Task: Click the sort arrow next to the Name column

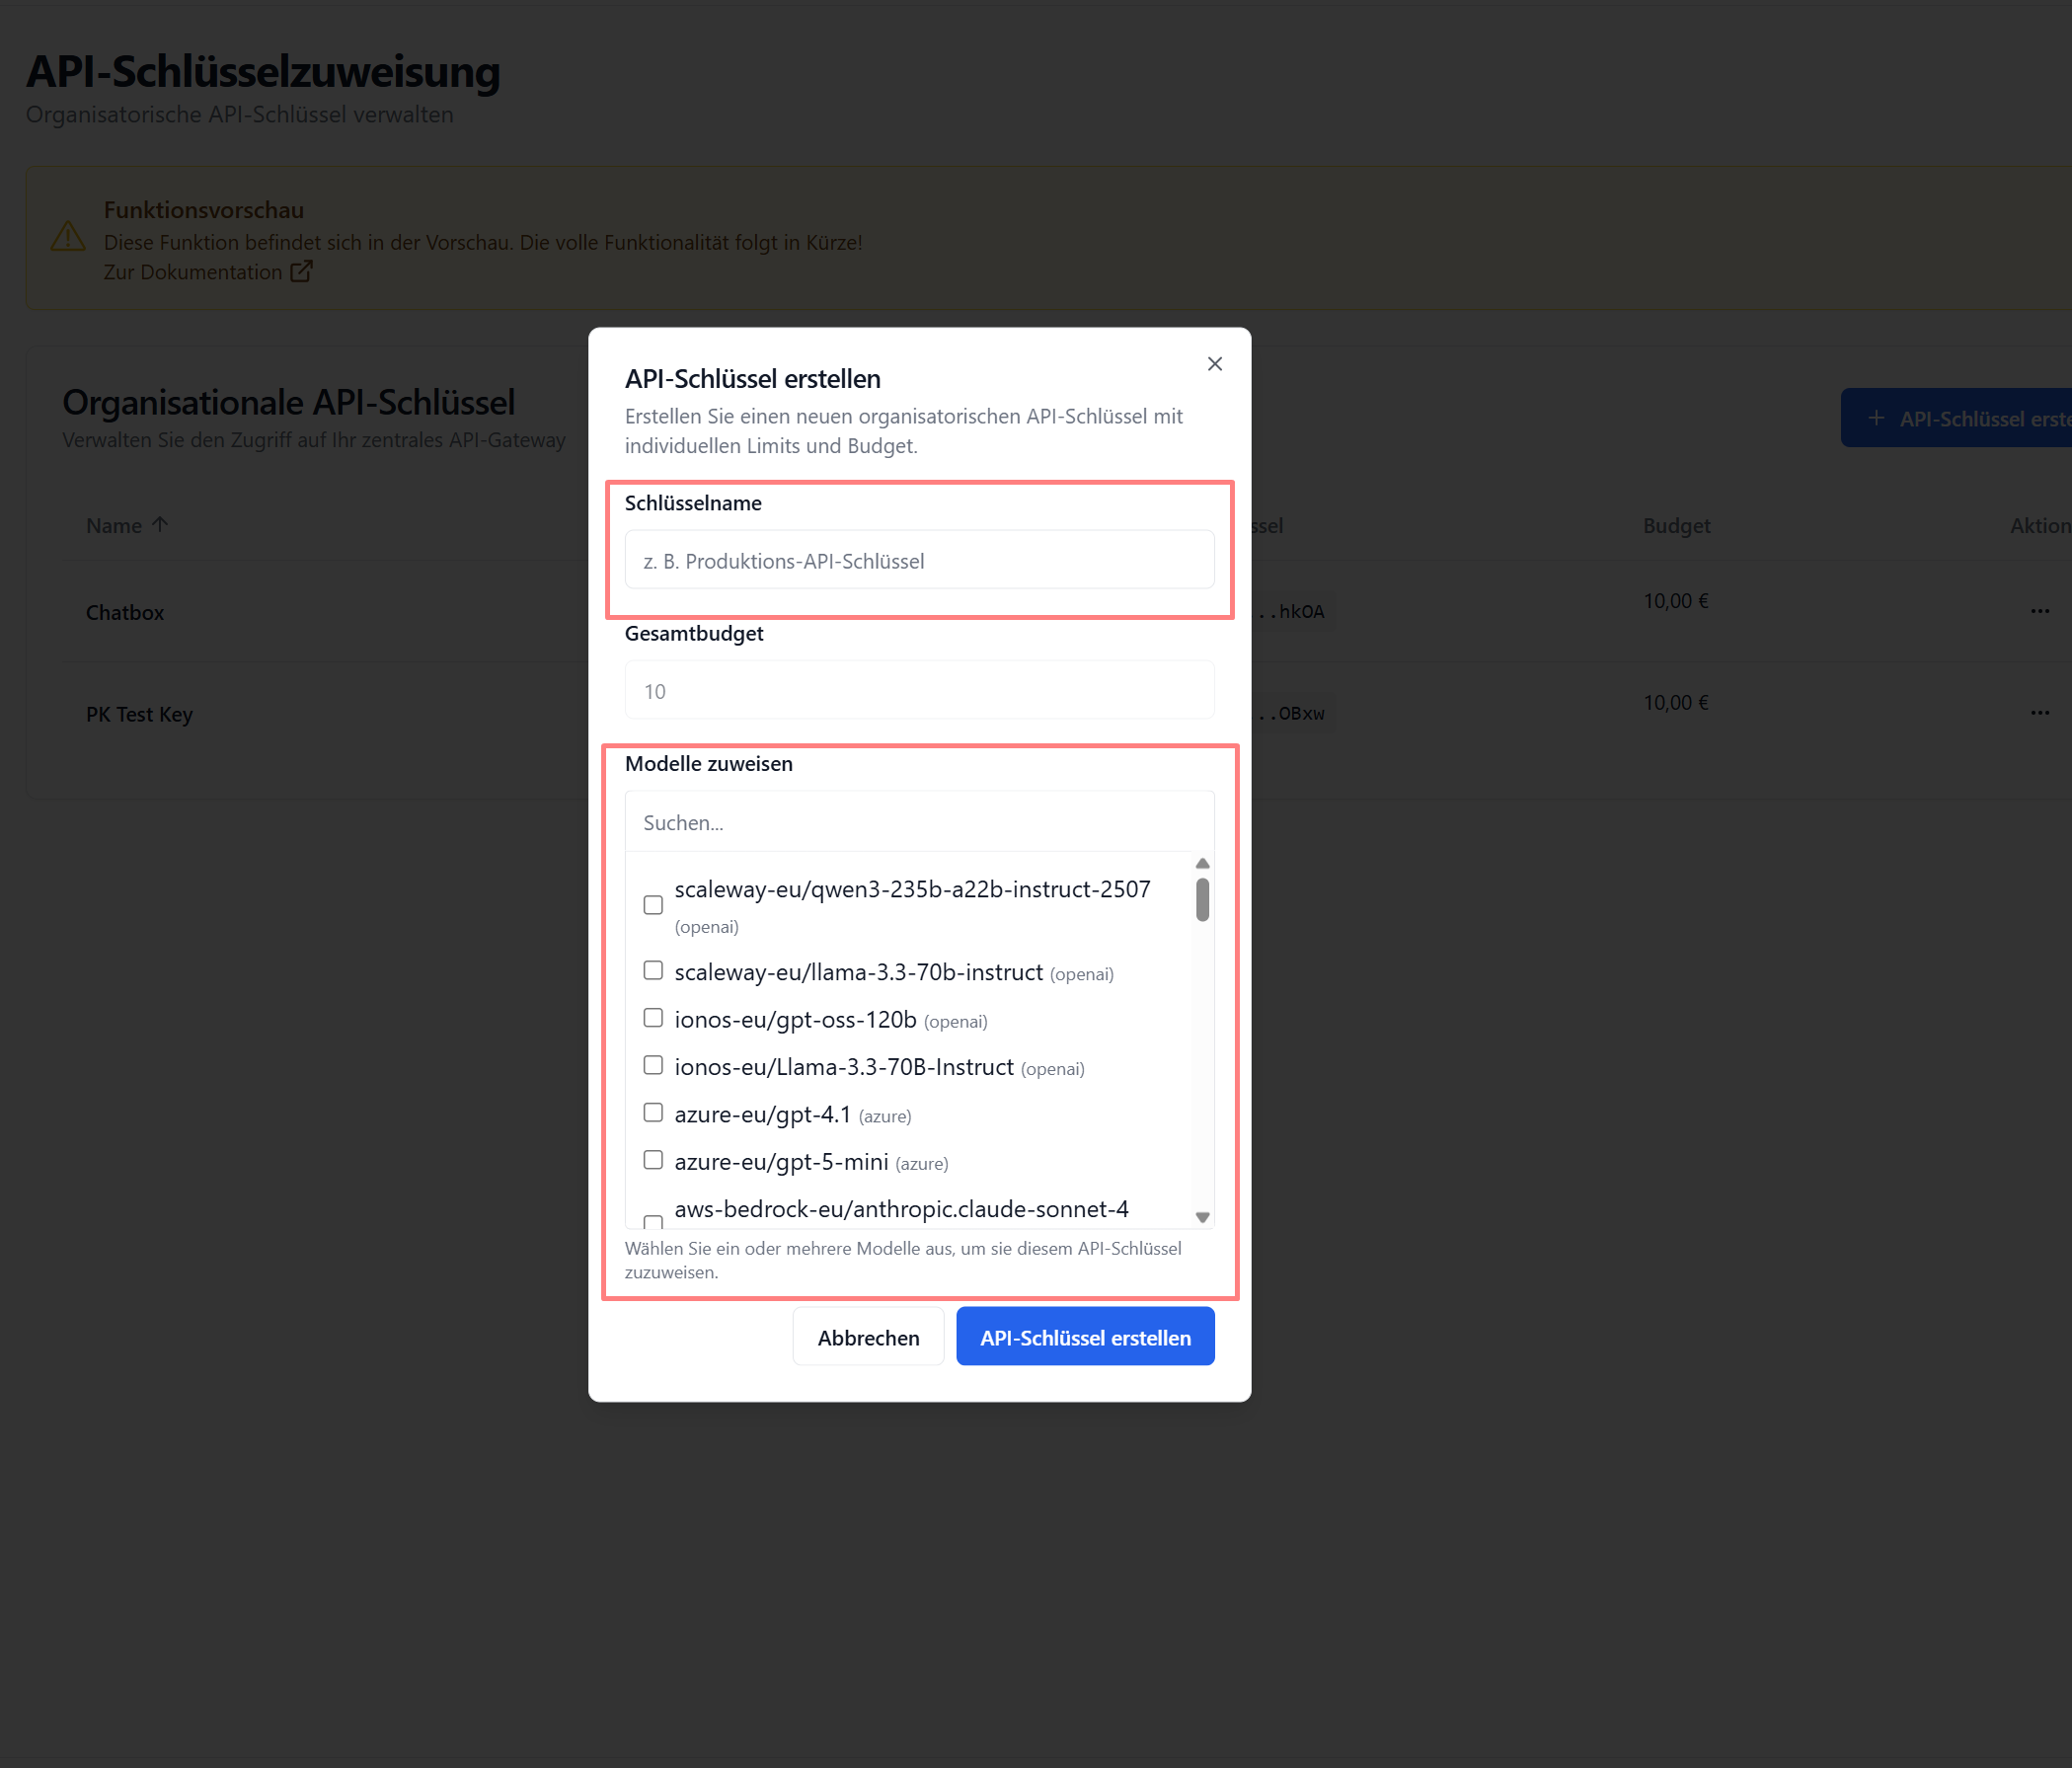Action: pyautogui.click(x=159, y=524)
